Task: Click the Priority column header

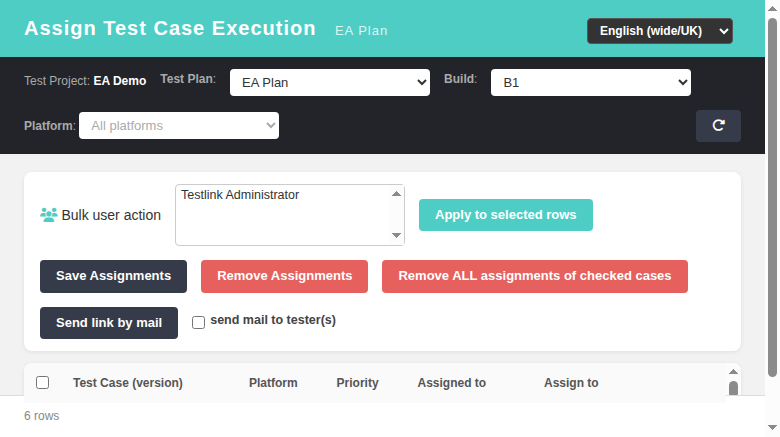Action: point(357,383)
